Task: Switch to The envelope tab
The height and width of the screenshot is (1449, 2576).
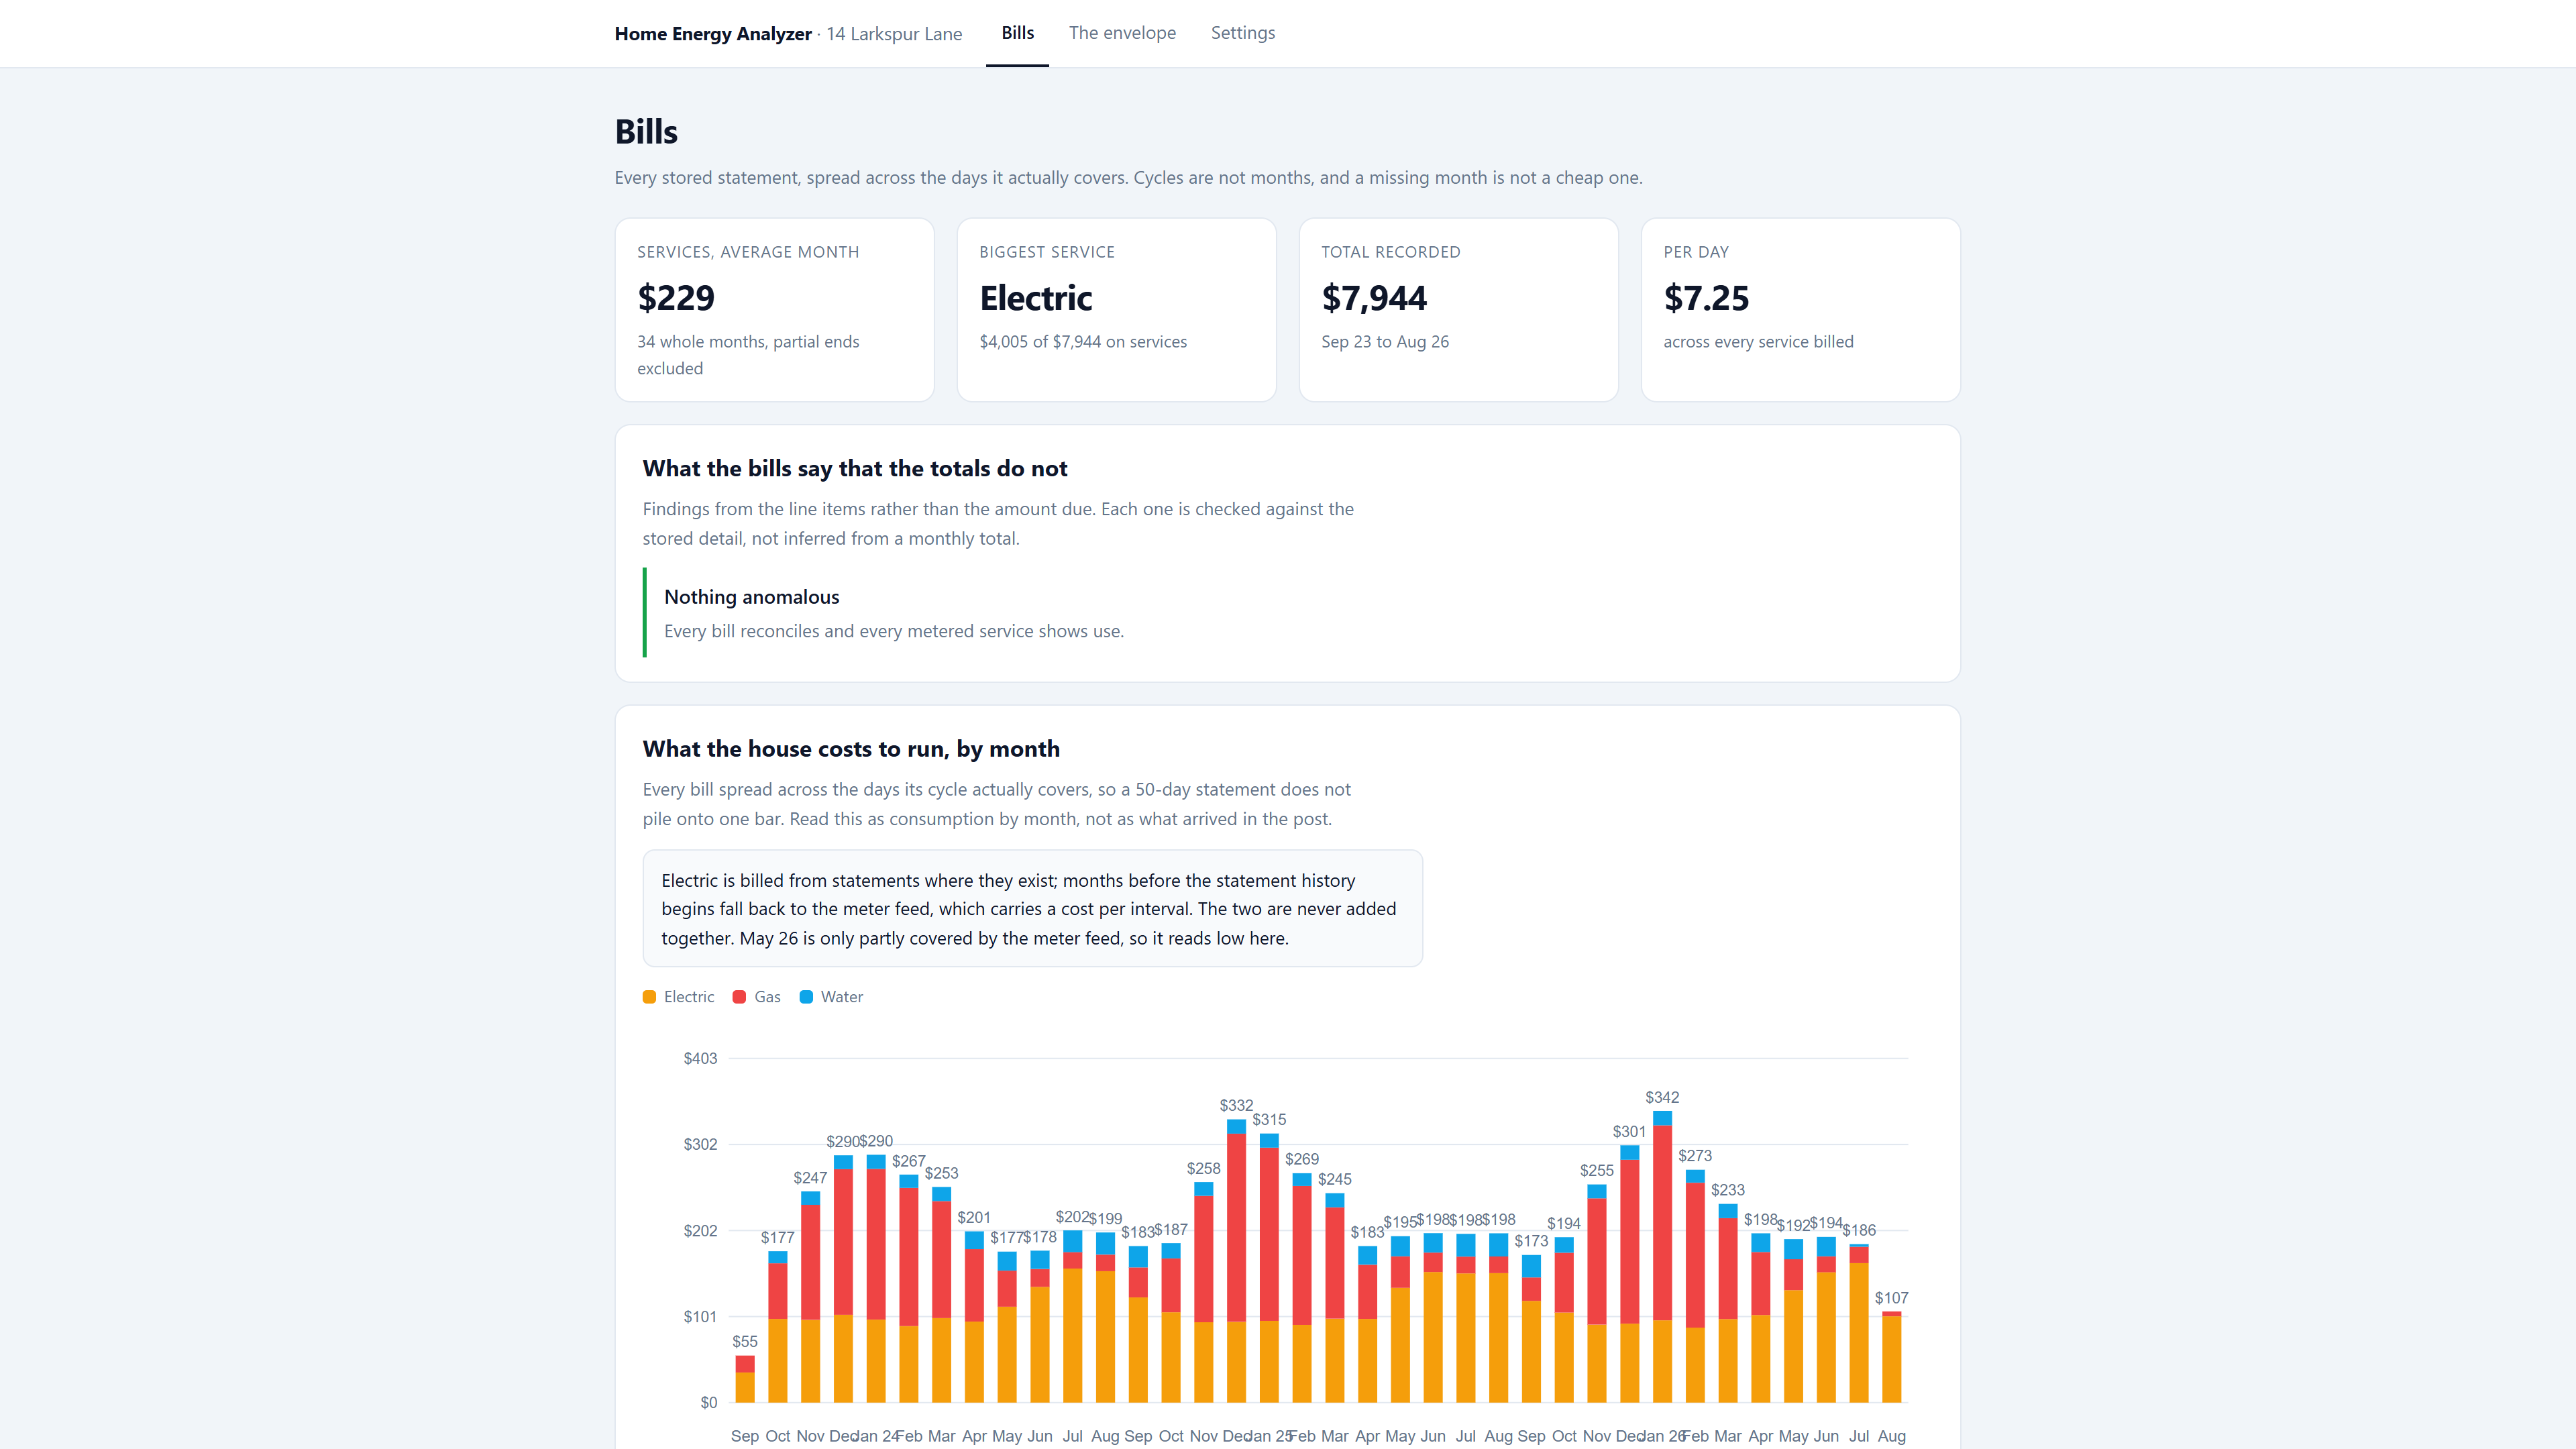Action: tap(1122, 33)
